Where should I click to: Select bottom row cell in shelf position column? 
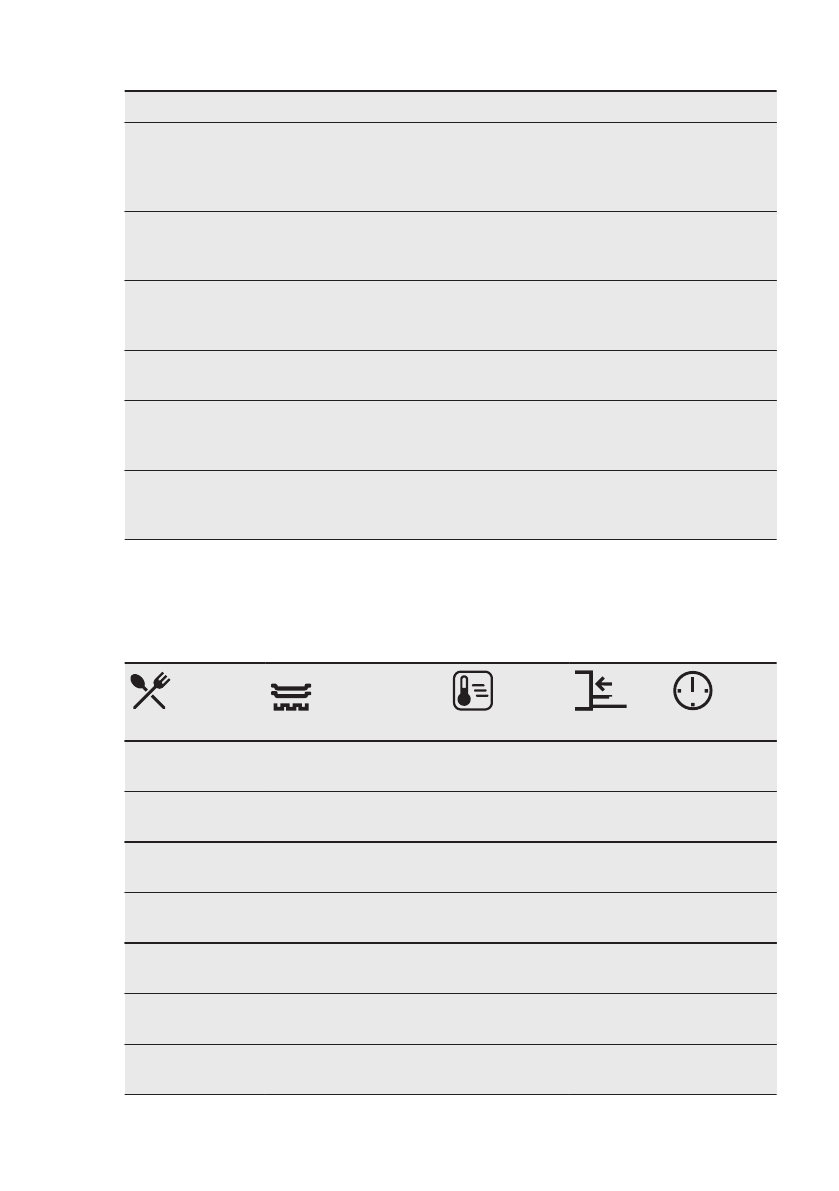click(x=619, y=1069)
